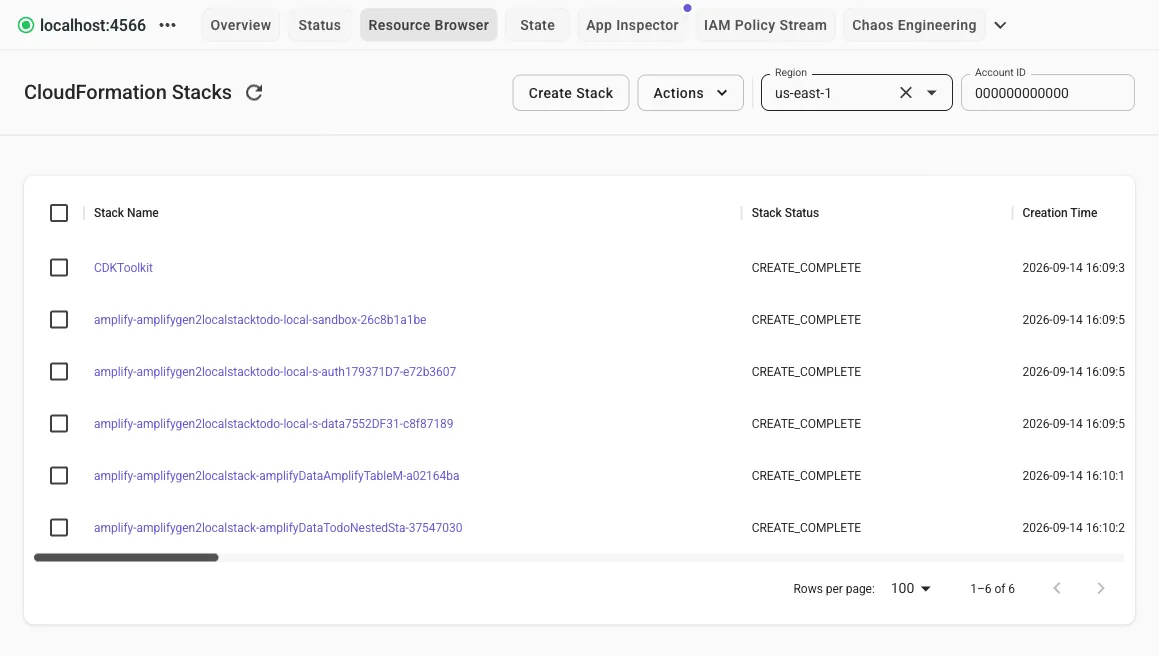Switch to the Status tab
The height and width of the screenshot is (656, 1159).
pos(319,25)
